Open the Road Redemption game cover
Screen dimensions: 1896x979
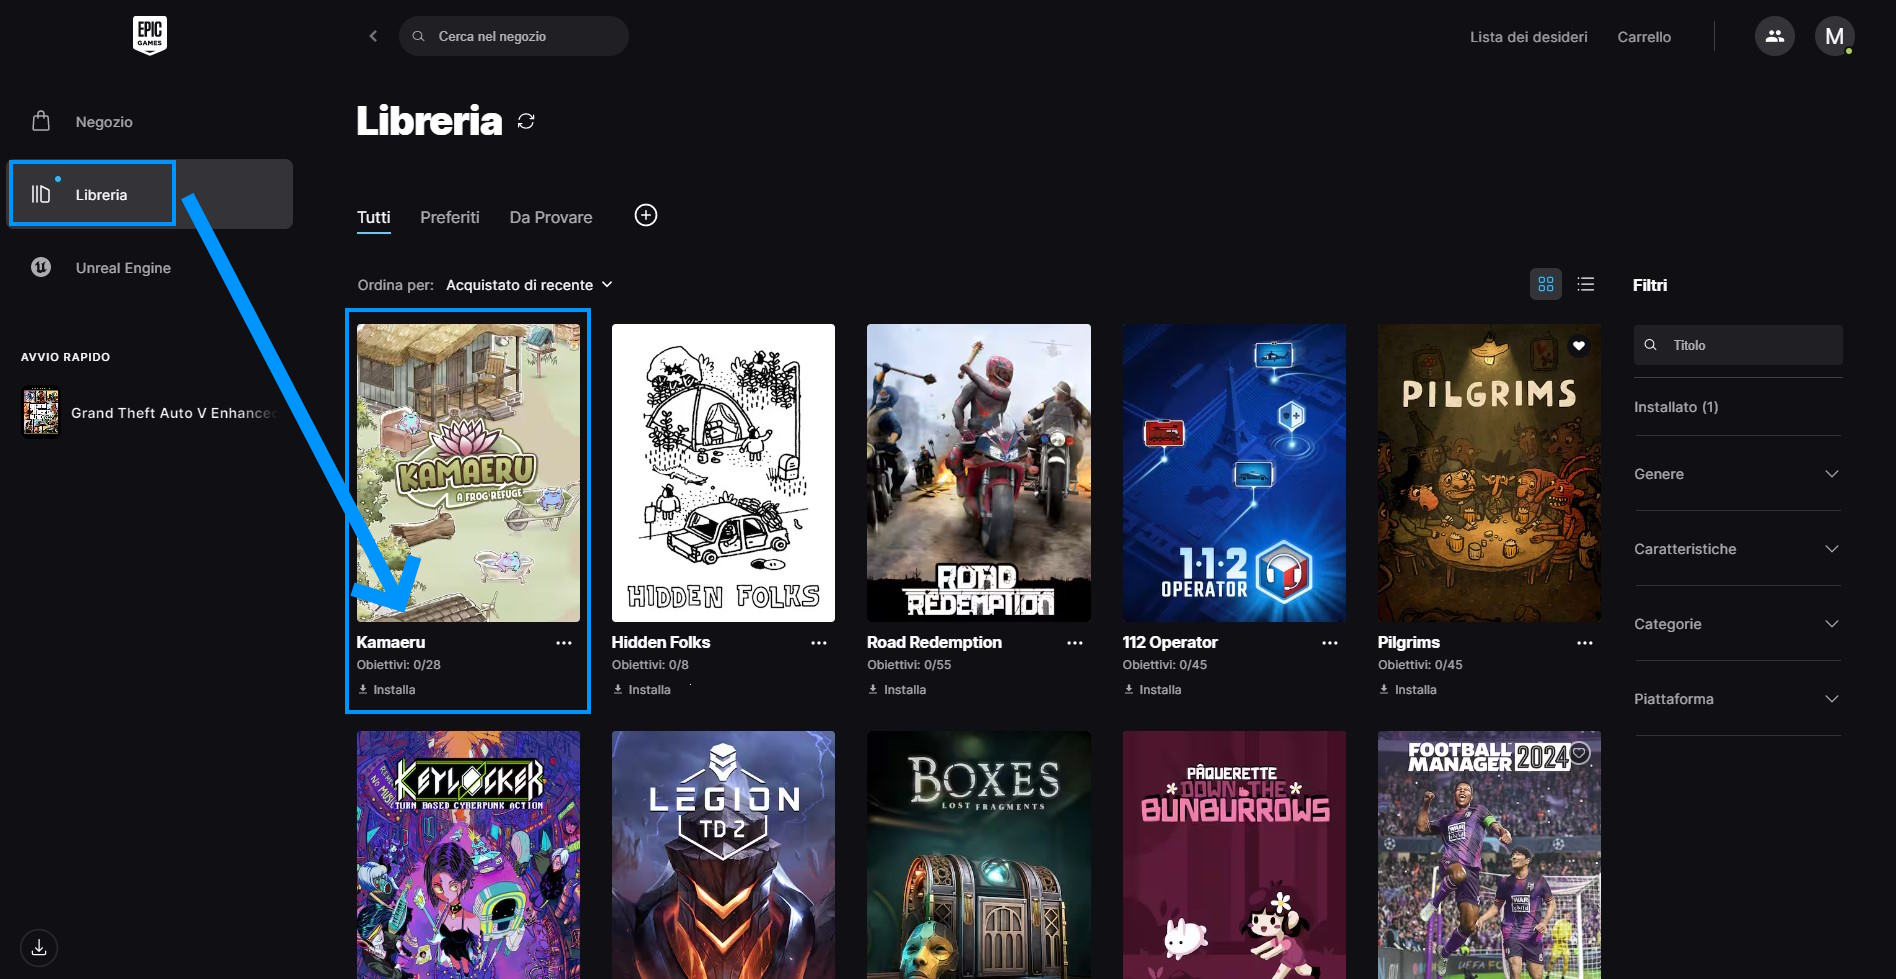978,472
